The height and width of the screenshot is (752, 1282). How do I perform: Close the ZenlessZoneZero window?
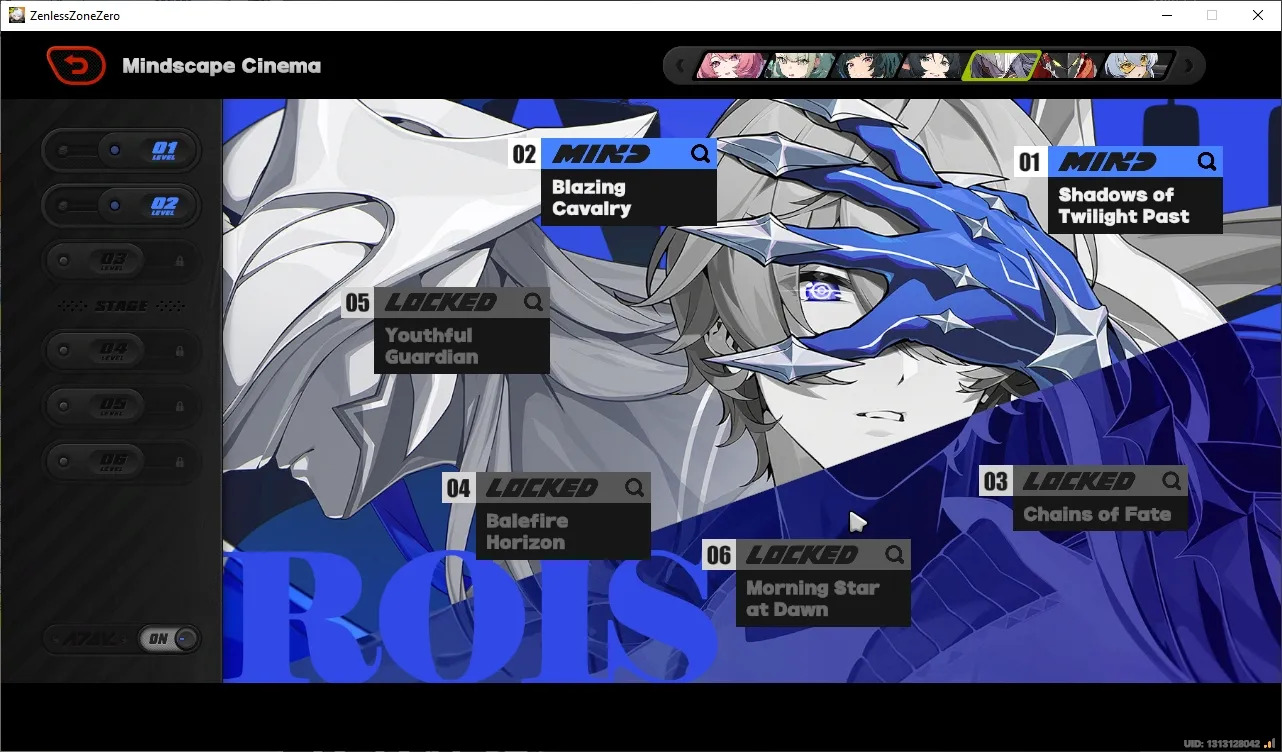point(1258,15)
